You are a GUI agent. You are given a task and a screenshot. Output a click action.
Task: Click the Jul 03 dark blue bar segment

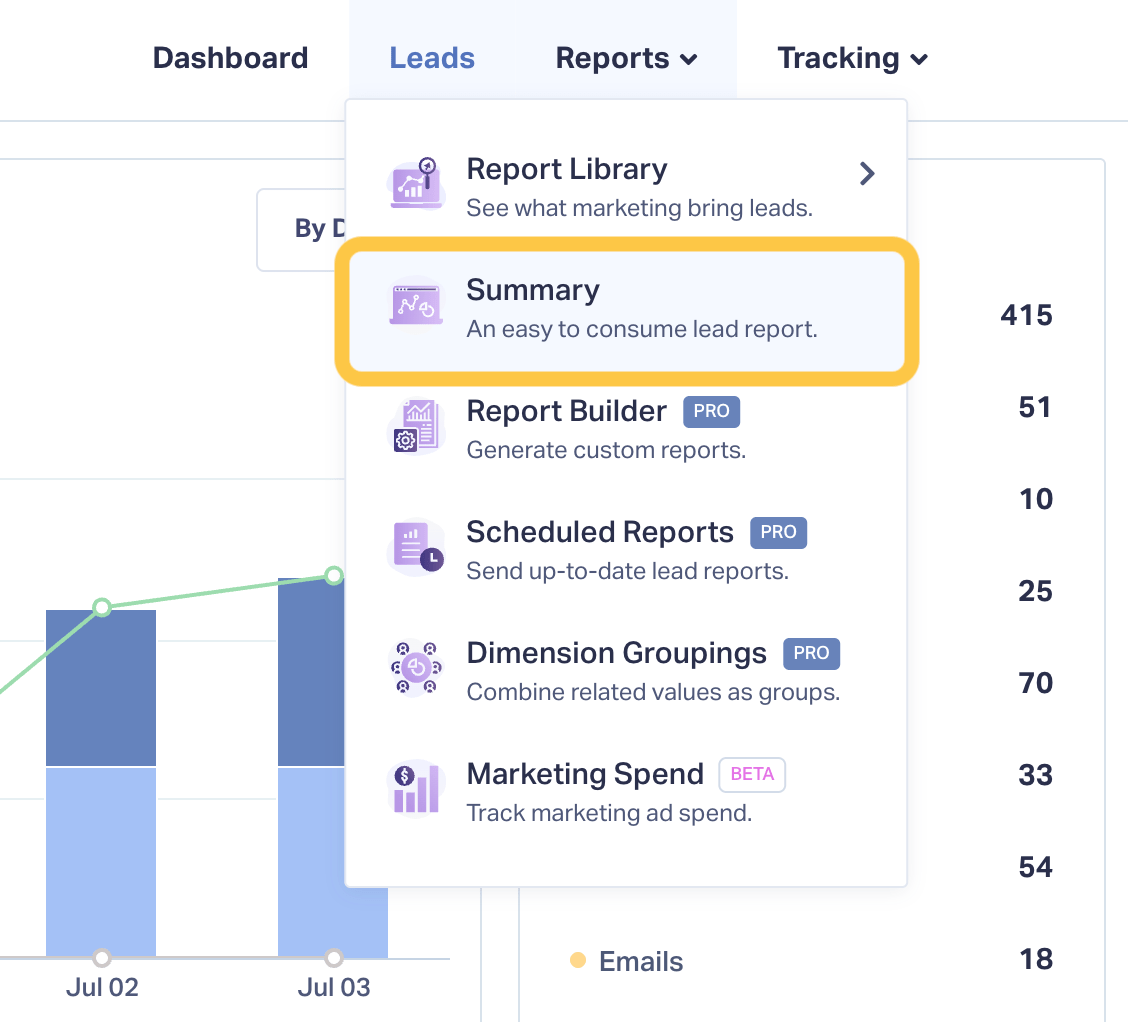[x=311, y=672]
